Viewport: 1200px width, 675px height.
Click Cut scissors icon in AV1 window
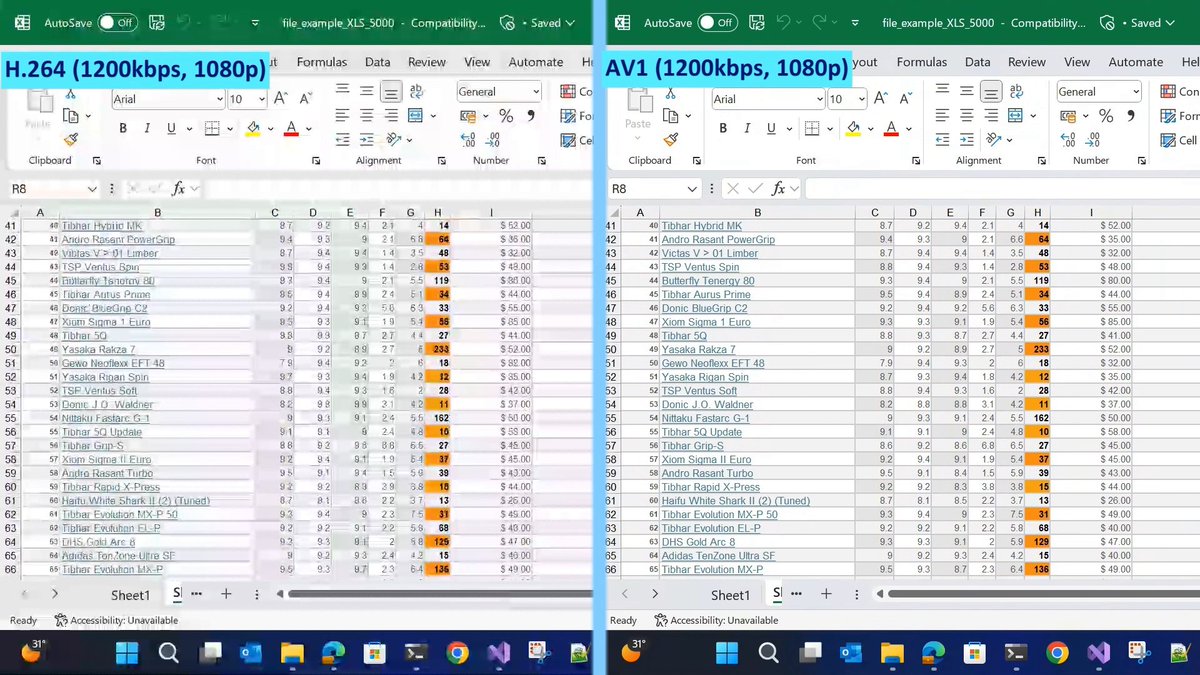pos(670,94)
